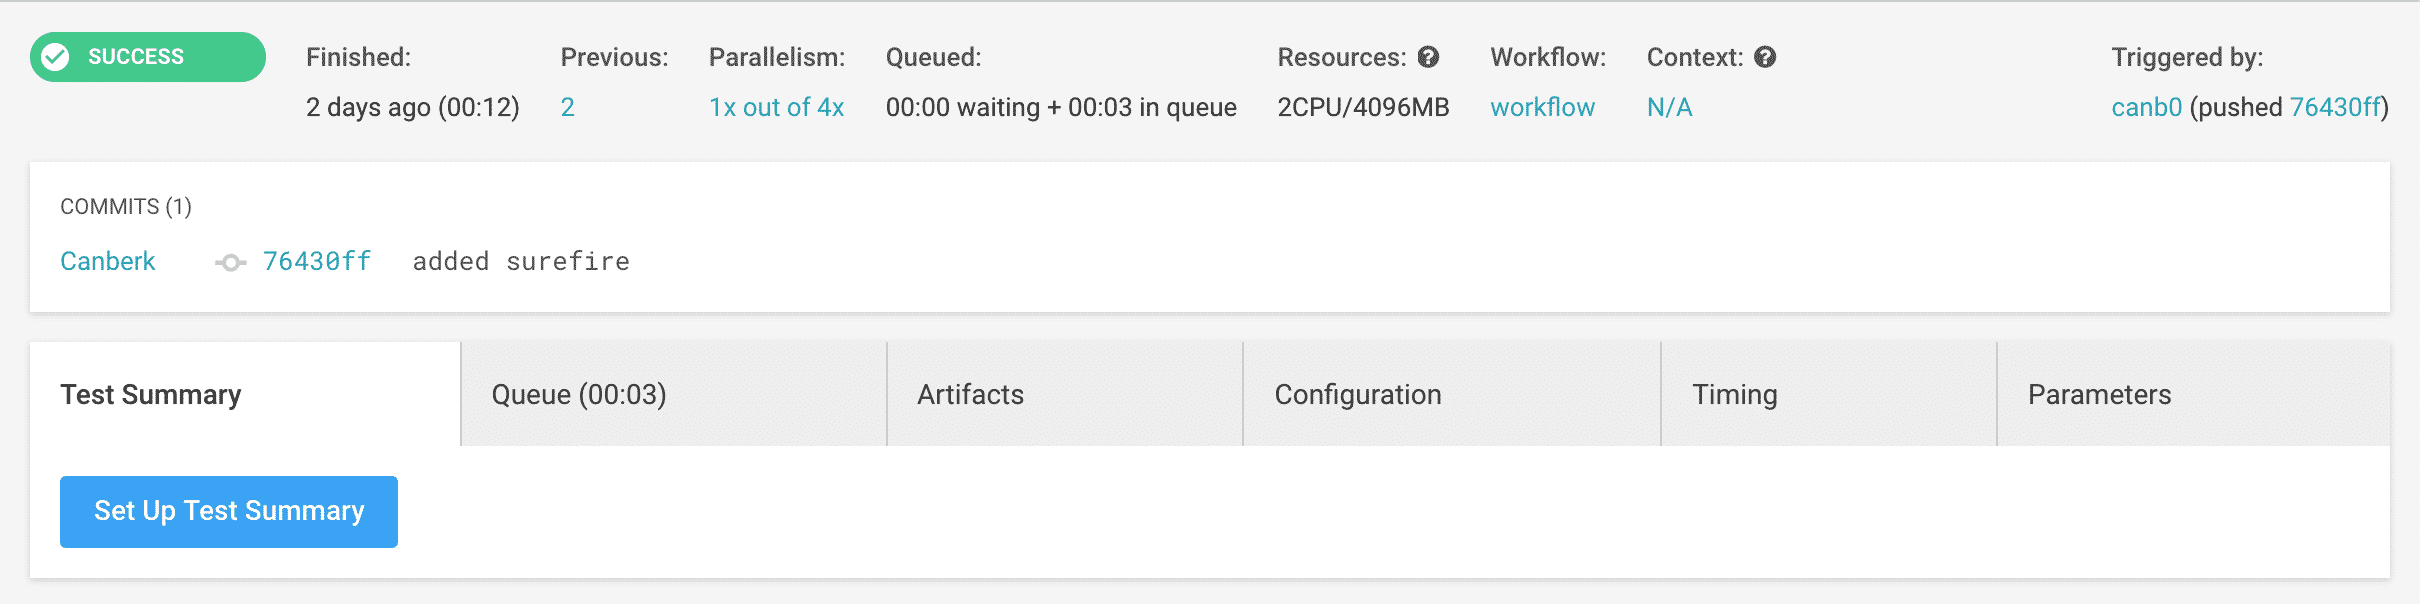Select the Test Summary tab
The width and height of the screenshot is (2420, 604).
click(150, 394)
